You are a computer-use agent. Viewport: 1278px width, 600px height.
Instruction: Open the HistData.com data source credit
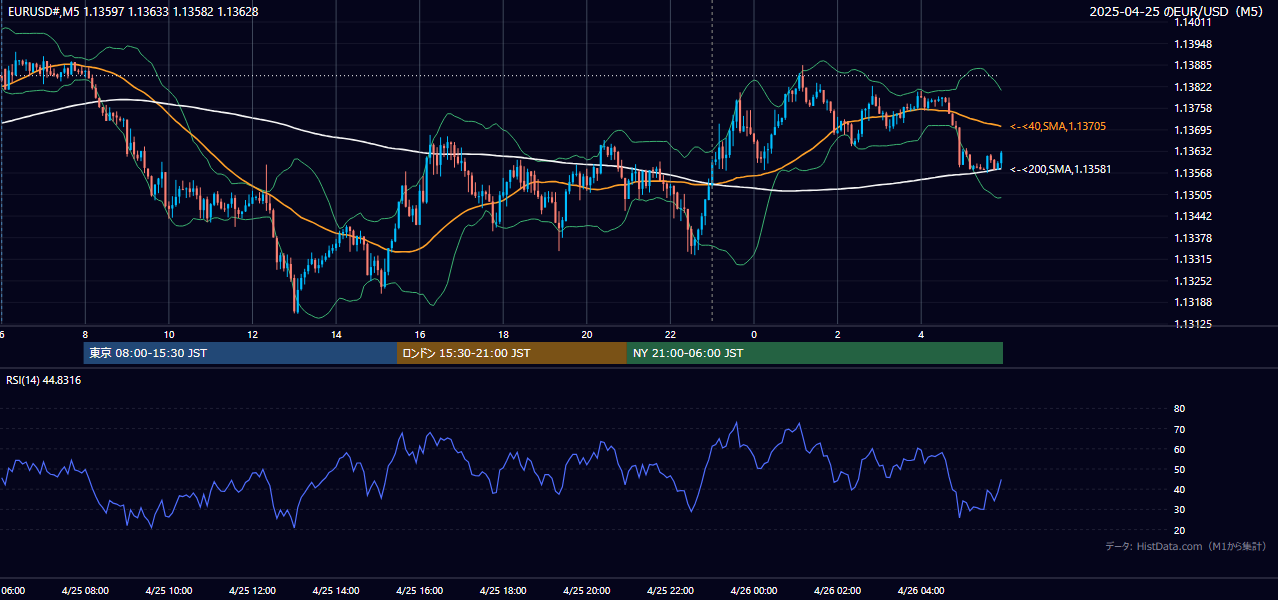coord(1186,546)
